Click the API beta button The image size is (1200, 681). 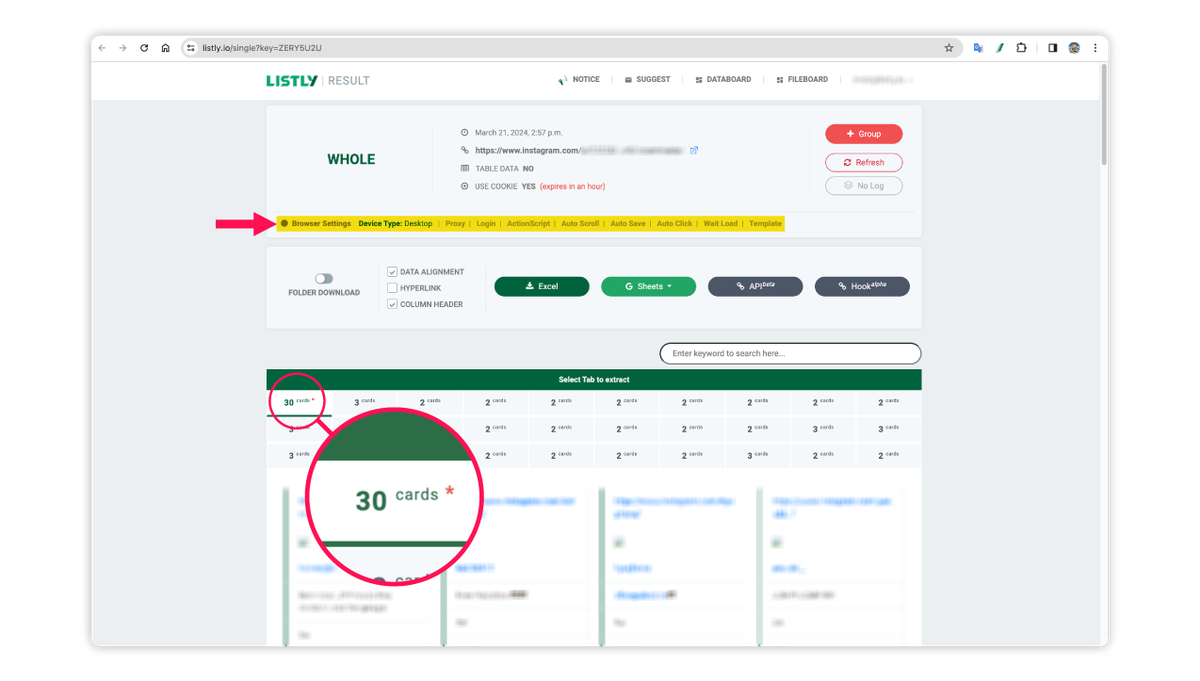coord(755,286)
